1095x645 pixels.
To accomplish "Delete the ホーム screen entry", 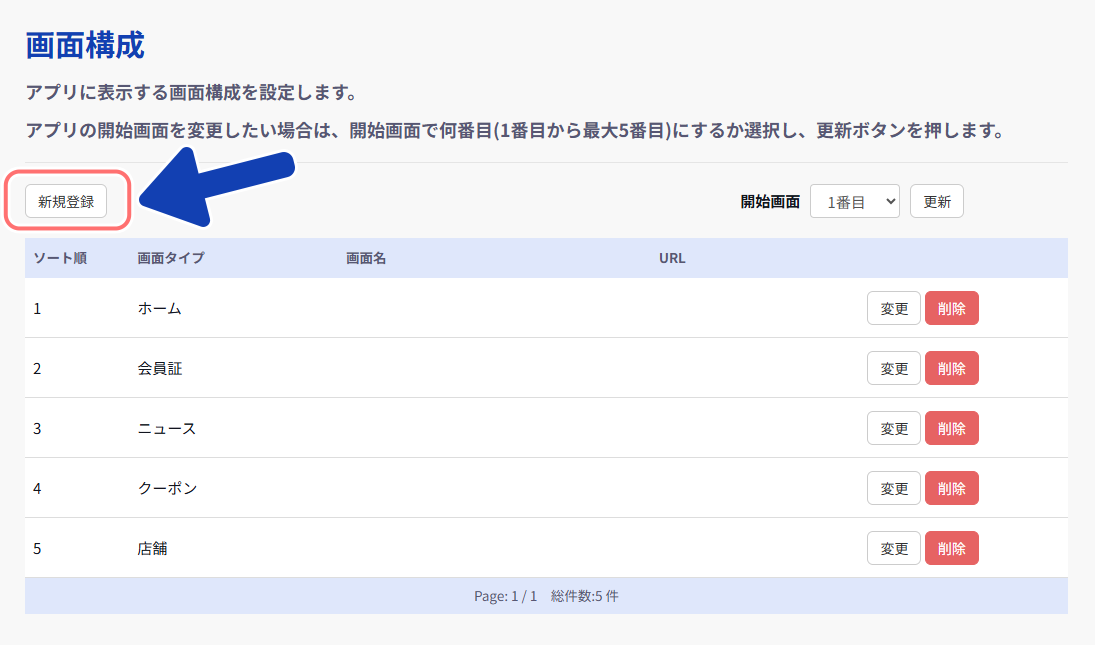I will coord(951,308).
